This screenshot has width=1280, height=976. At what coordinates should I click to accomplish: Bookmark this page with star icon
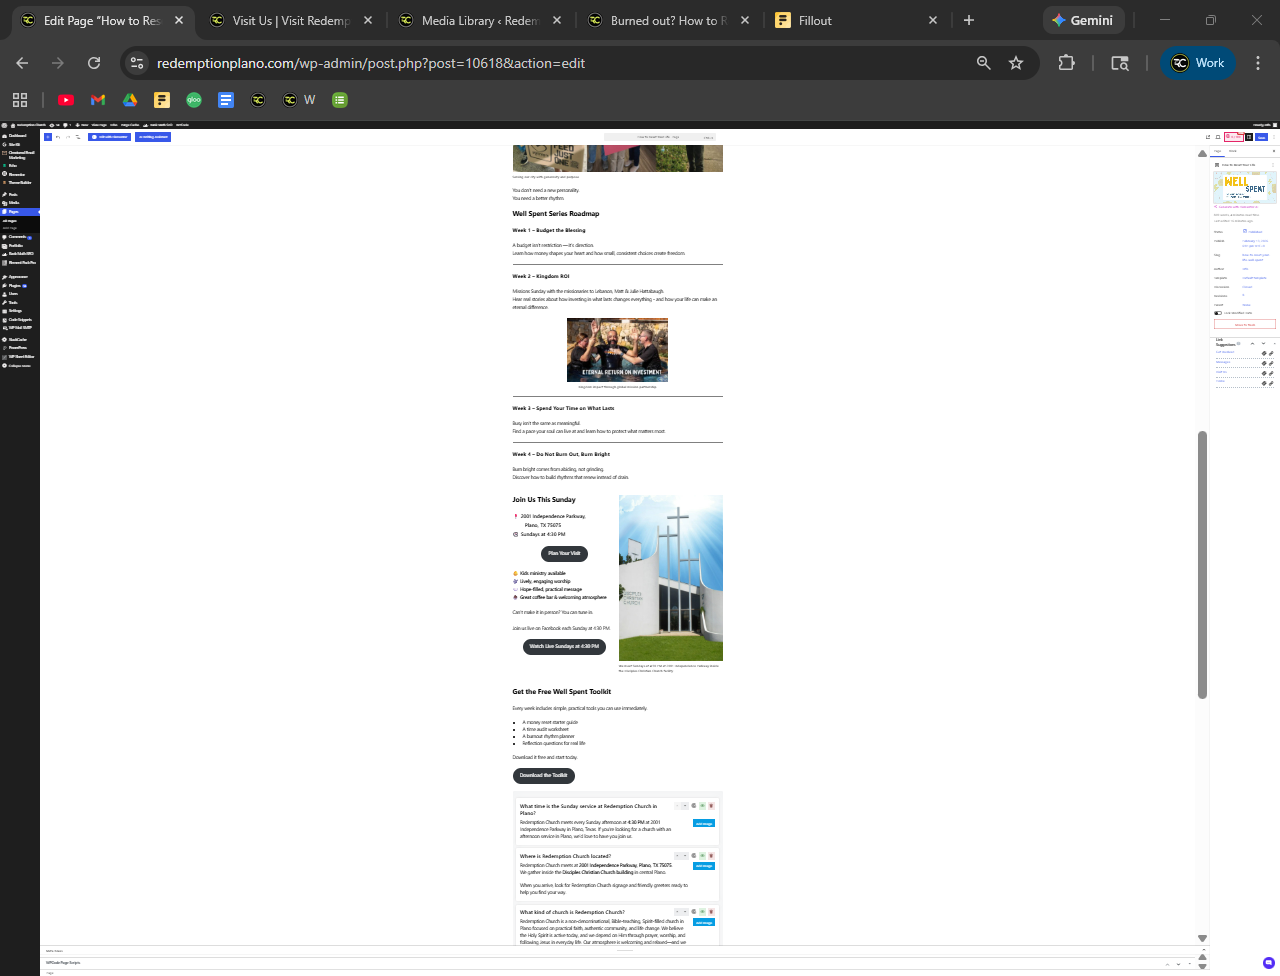pyautogui.click(x=1016, y=63)
